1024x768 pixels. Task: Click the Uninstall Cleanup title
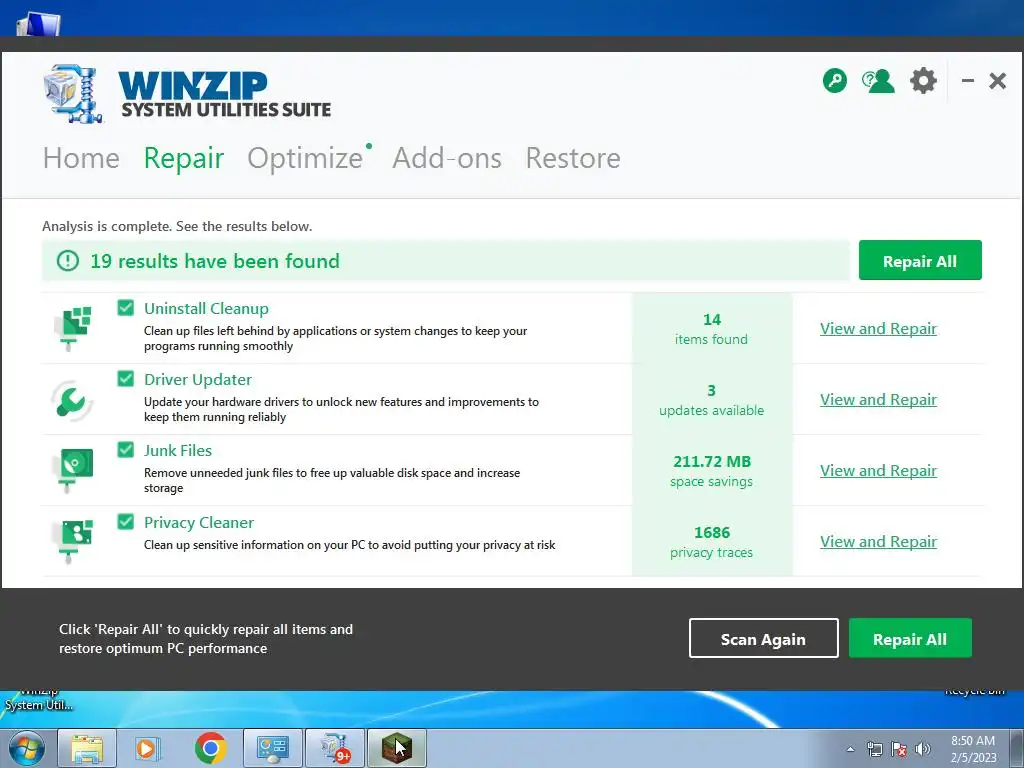pos(206,309)
